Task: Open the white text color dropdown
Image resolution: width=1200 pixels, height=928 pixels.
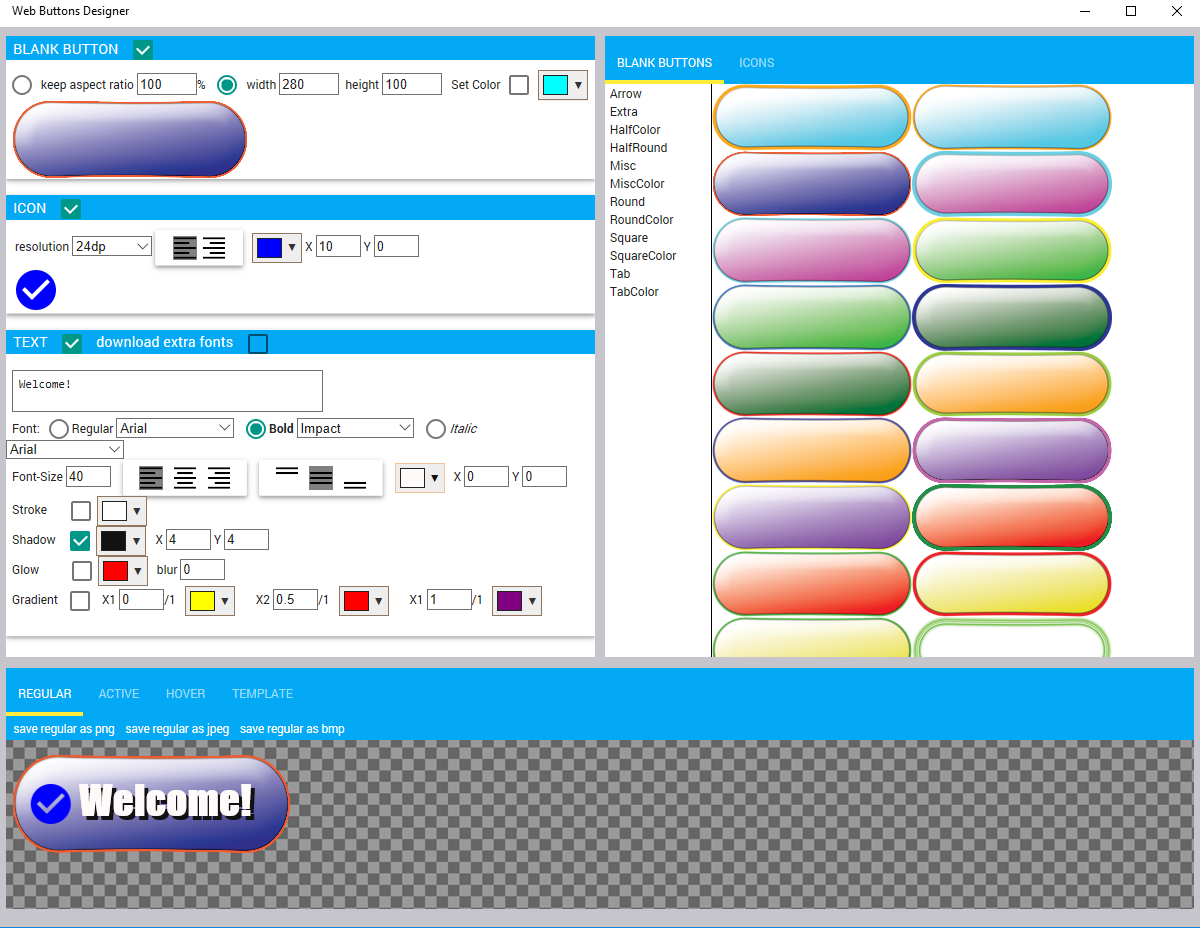Action: click(420, 478)
